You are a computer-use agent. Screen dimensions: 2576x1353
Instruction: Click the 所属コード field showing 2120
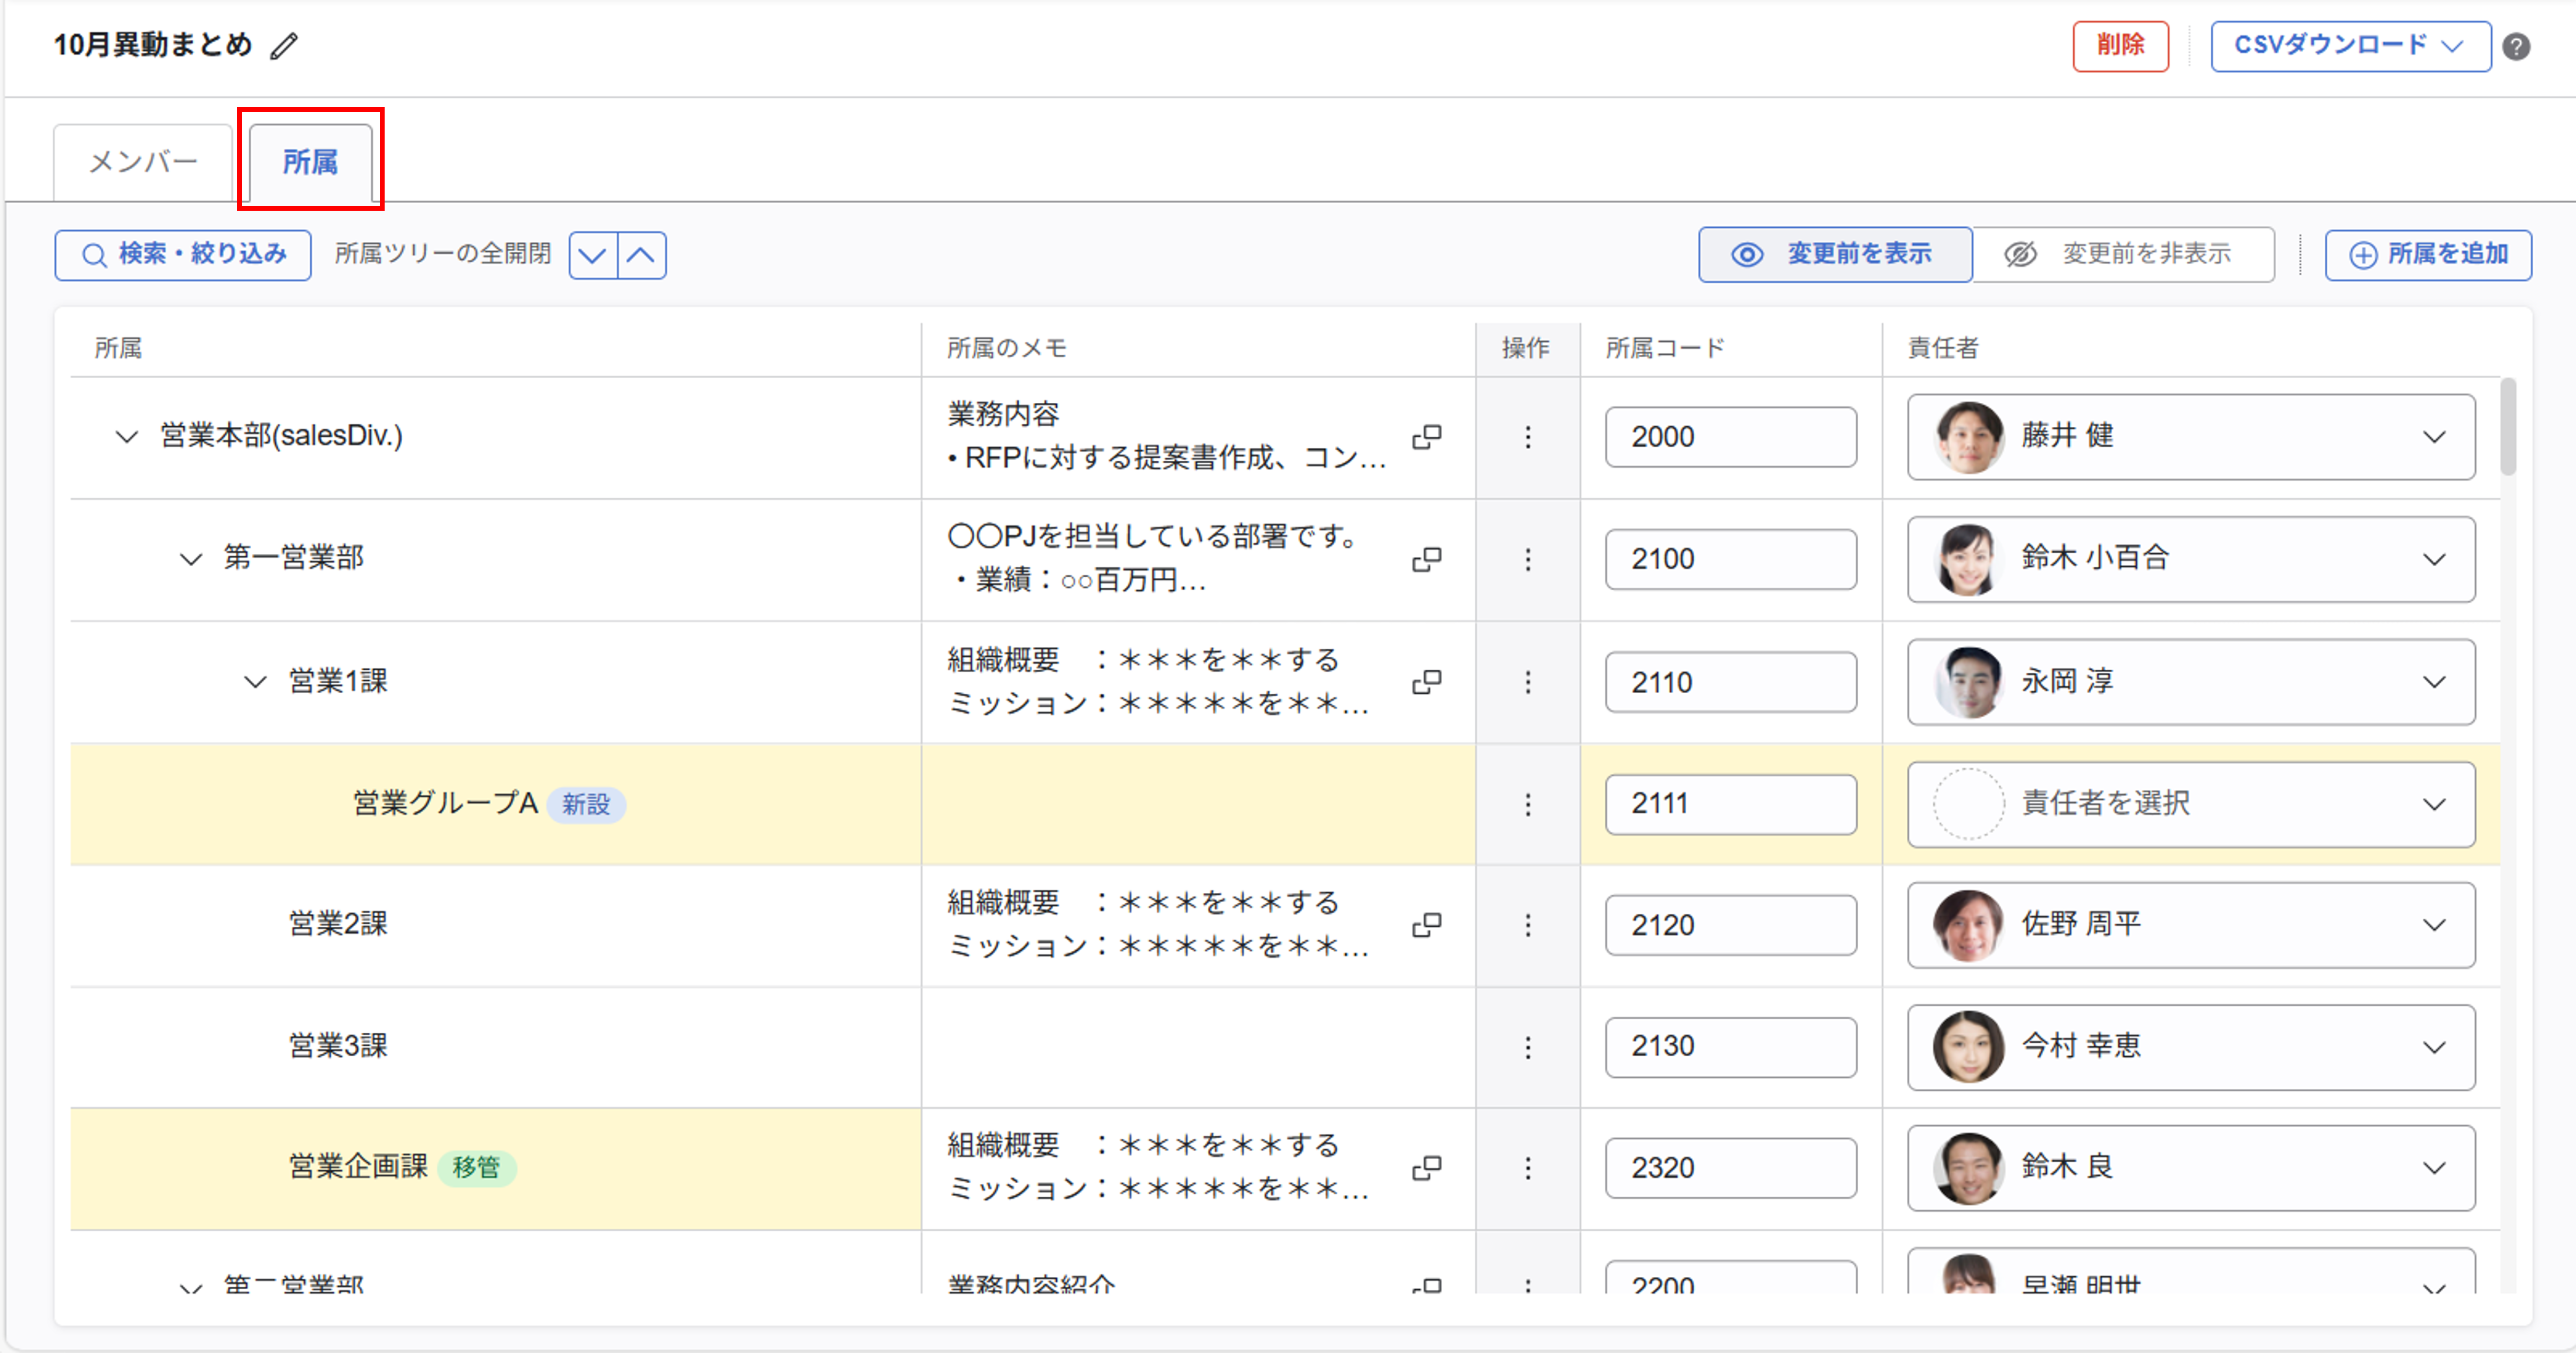pyautogui.click(x=1730, y=925)
